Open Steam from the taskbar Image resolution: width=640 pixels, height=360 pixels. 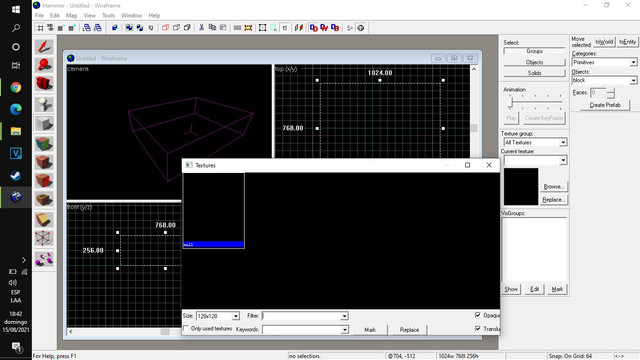(16, 176)
